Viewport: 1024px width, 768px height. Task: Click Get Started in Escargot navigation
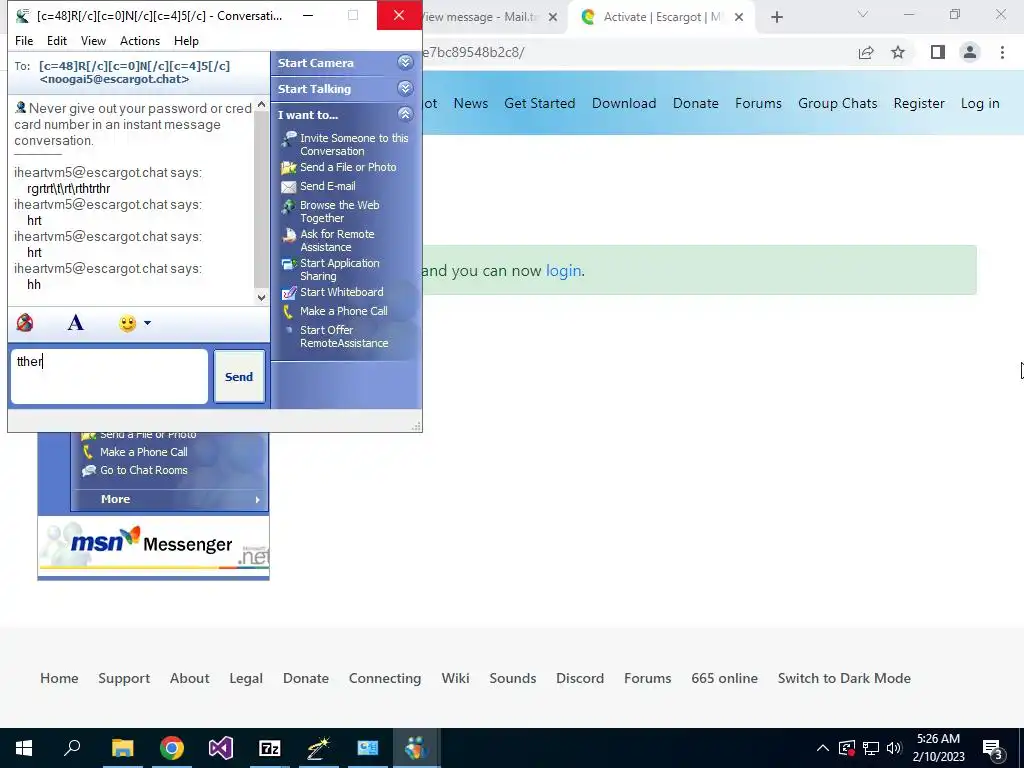tap(539, 103)
